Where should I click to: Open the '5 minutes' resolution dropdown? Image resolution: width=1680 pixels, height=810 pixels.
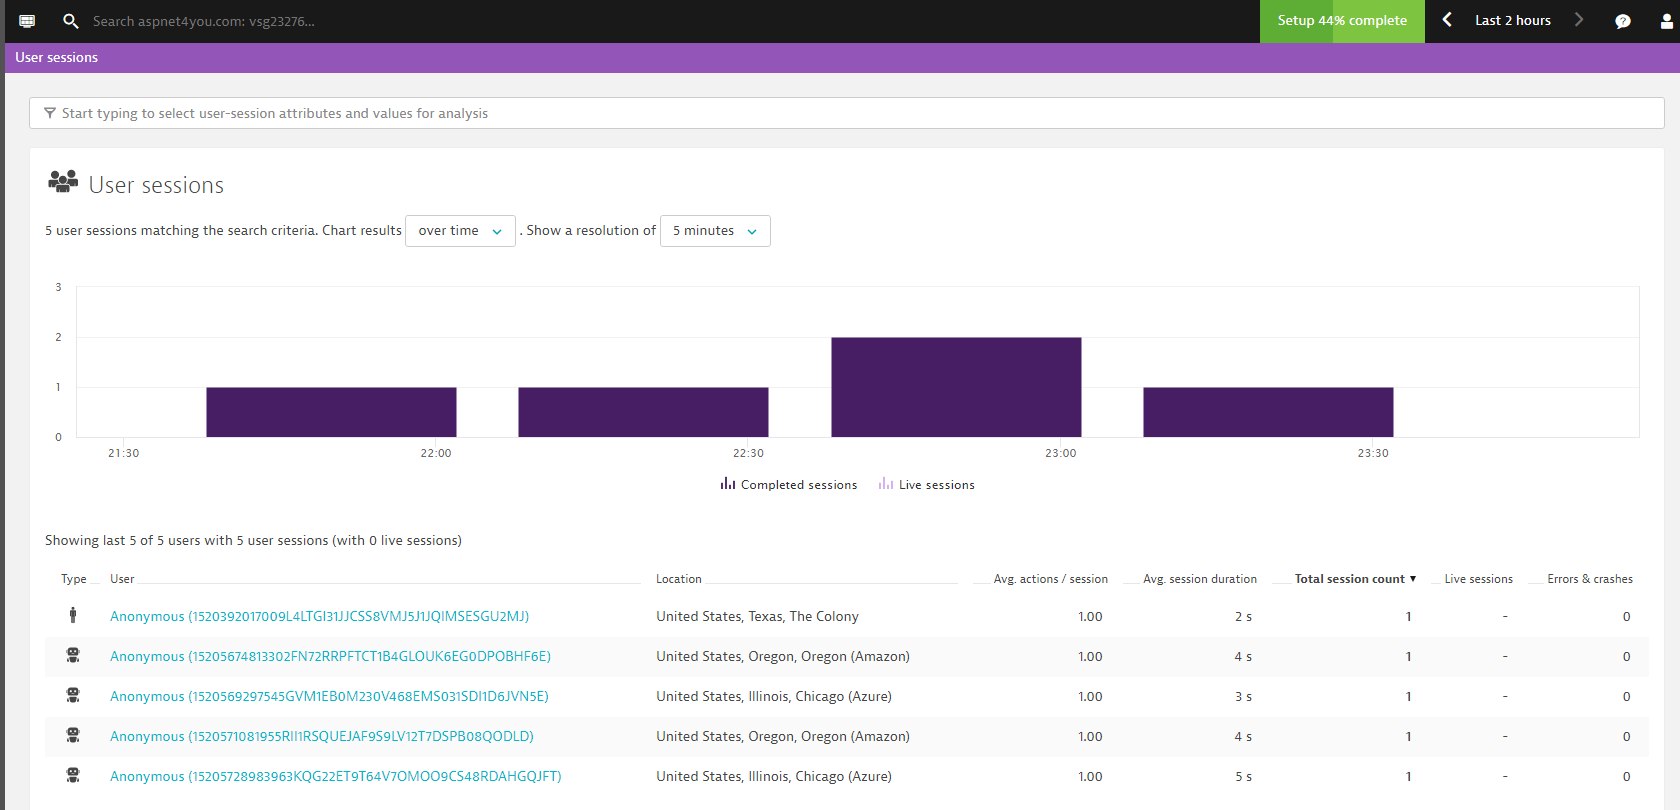tap(715, 231)
